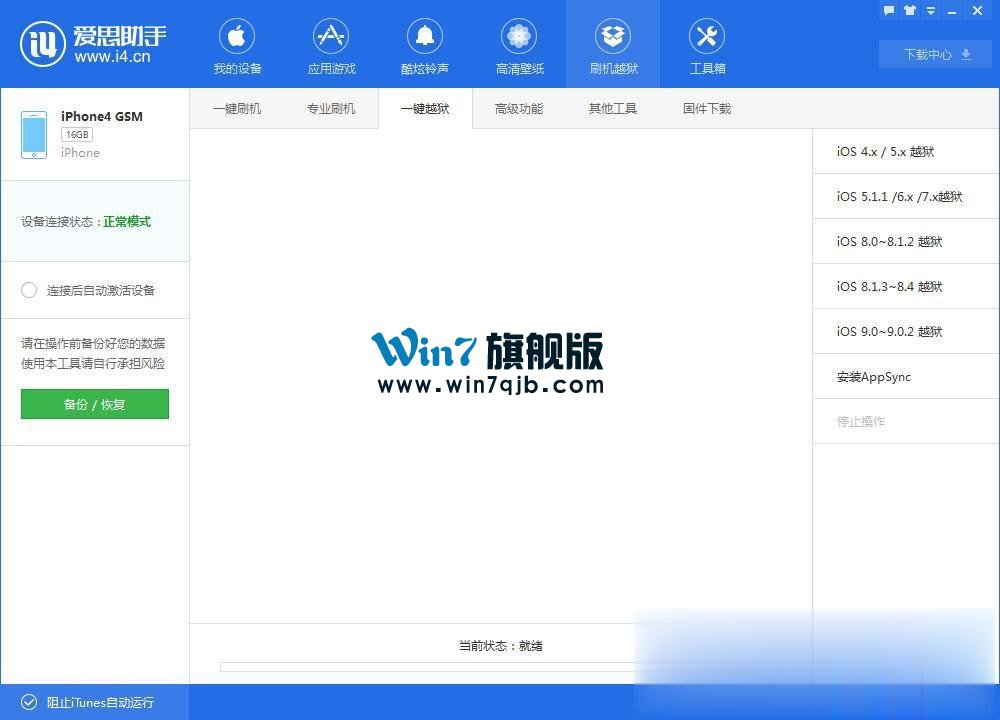Open the 应用游戏 apps and games section
Viewport: 1000px width, 720px height.
(331, 47)
